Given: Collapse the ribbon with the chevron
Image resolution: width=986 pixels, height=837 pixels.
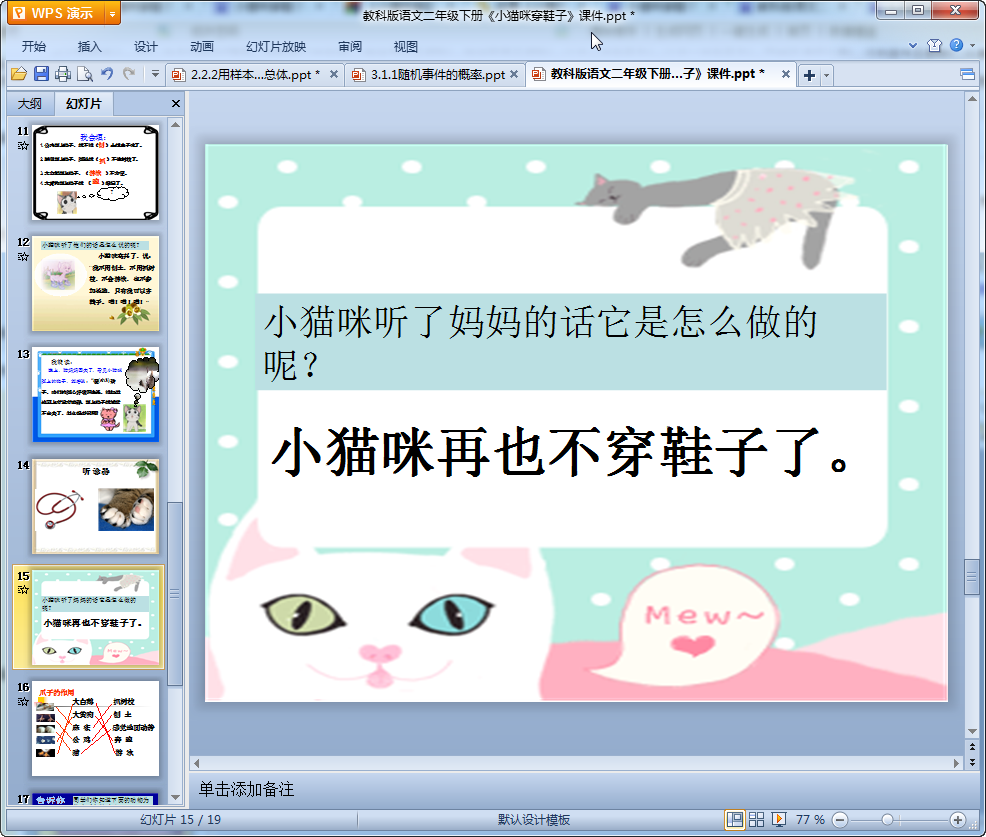Looking at the screenshot, I should pos(913,45).
